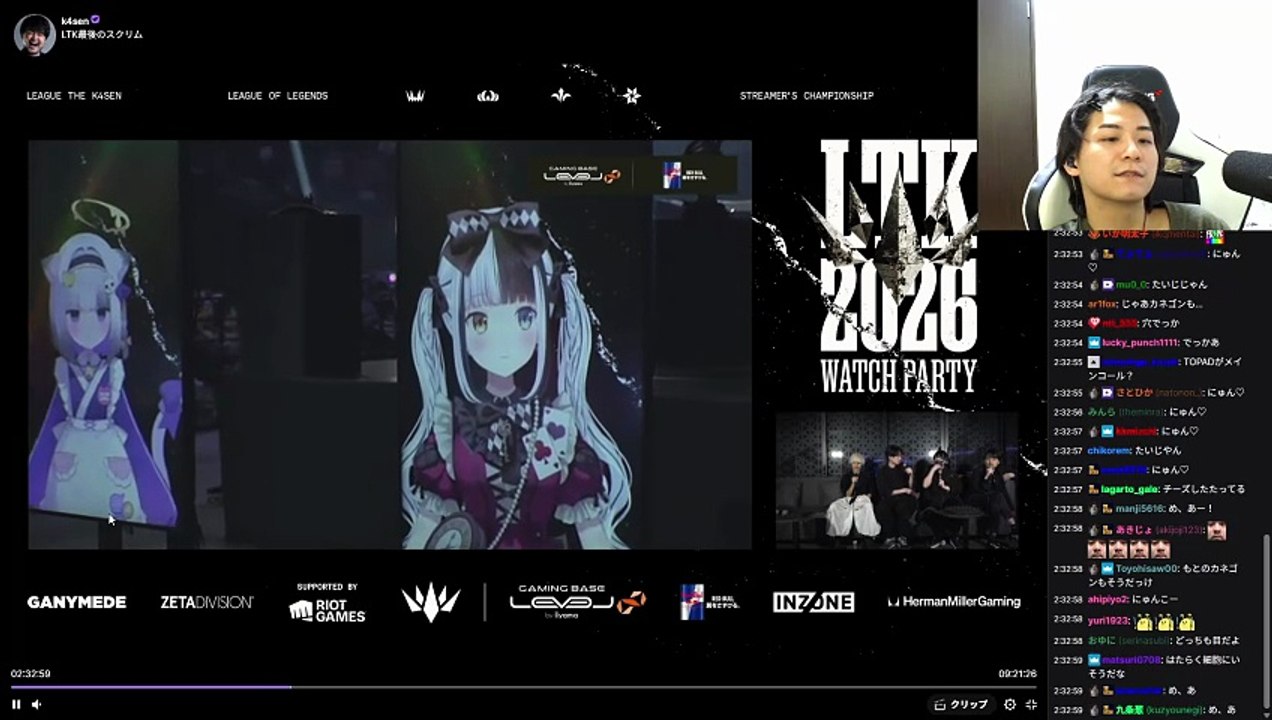Screen dimensions: 1272x720
Task: Click the bottom LEVEL∞ Gaming Base logo
Action: pyautogui.click(x=578, y=601)
